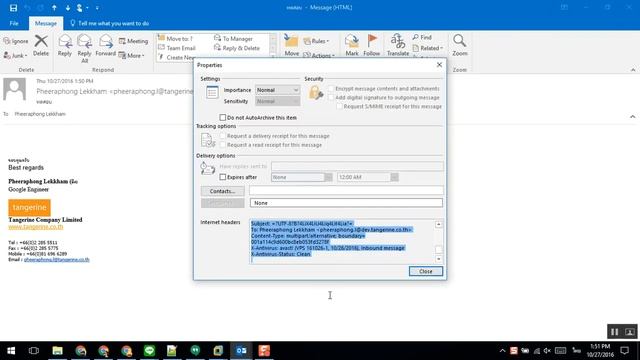
Task: Open the signature email address link
Action: [57, 260]
